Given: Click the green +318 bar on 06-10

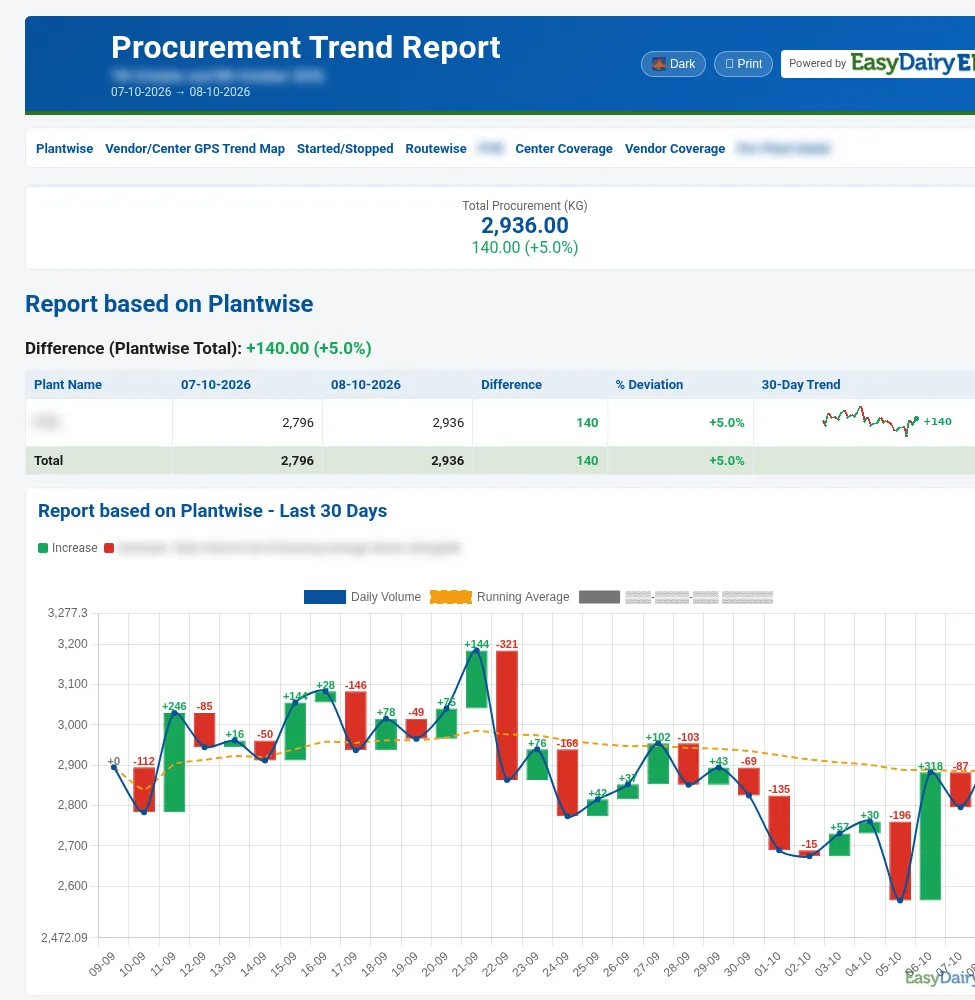Looking at the screenshot, I should tap(930, 835).
